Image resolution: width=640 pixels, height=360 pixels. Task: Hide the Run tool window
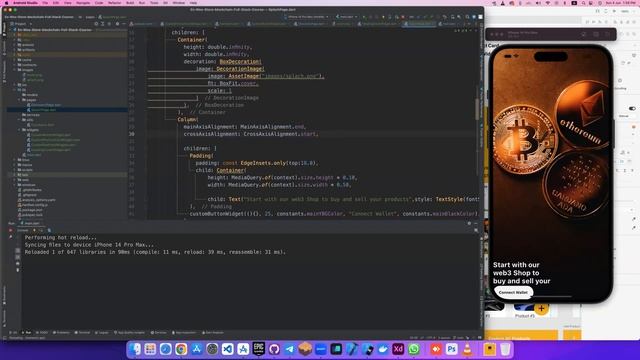tap(476, 223)
